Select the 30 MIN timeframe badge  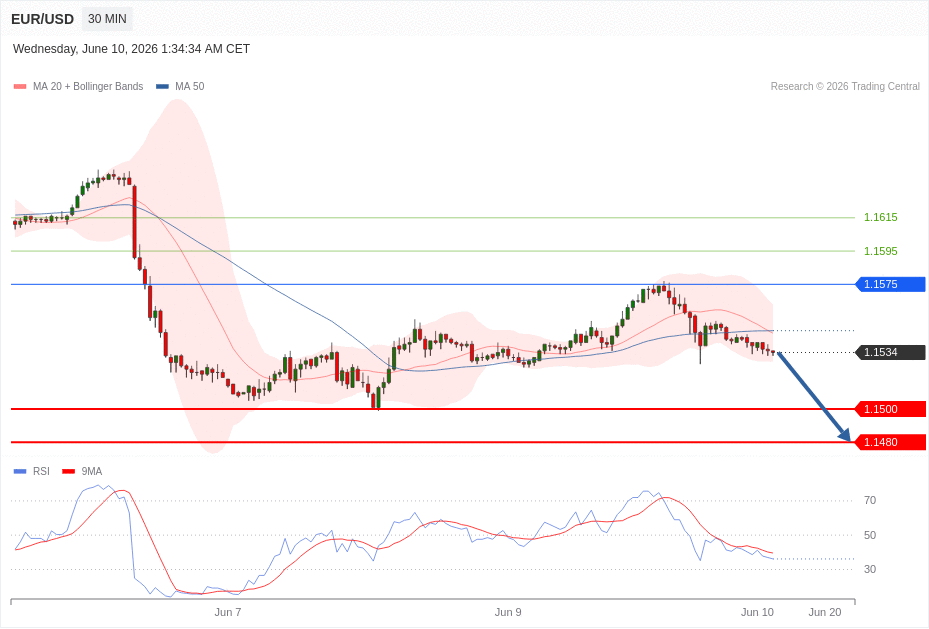click(x=107, y=19)
